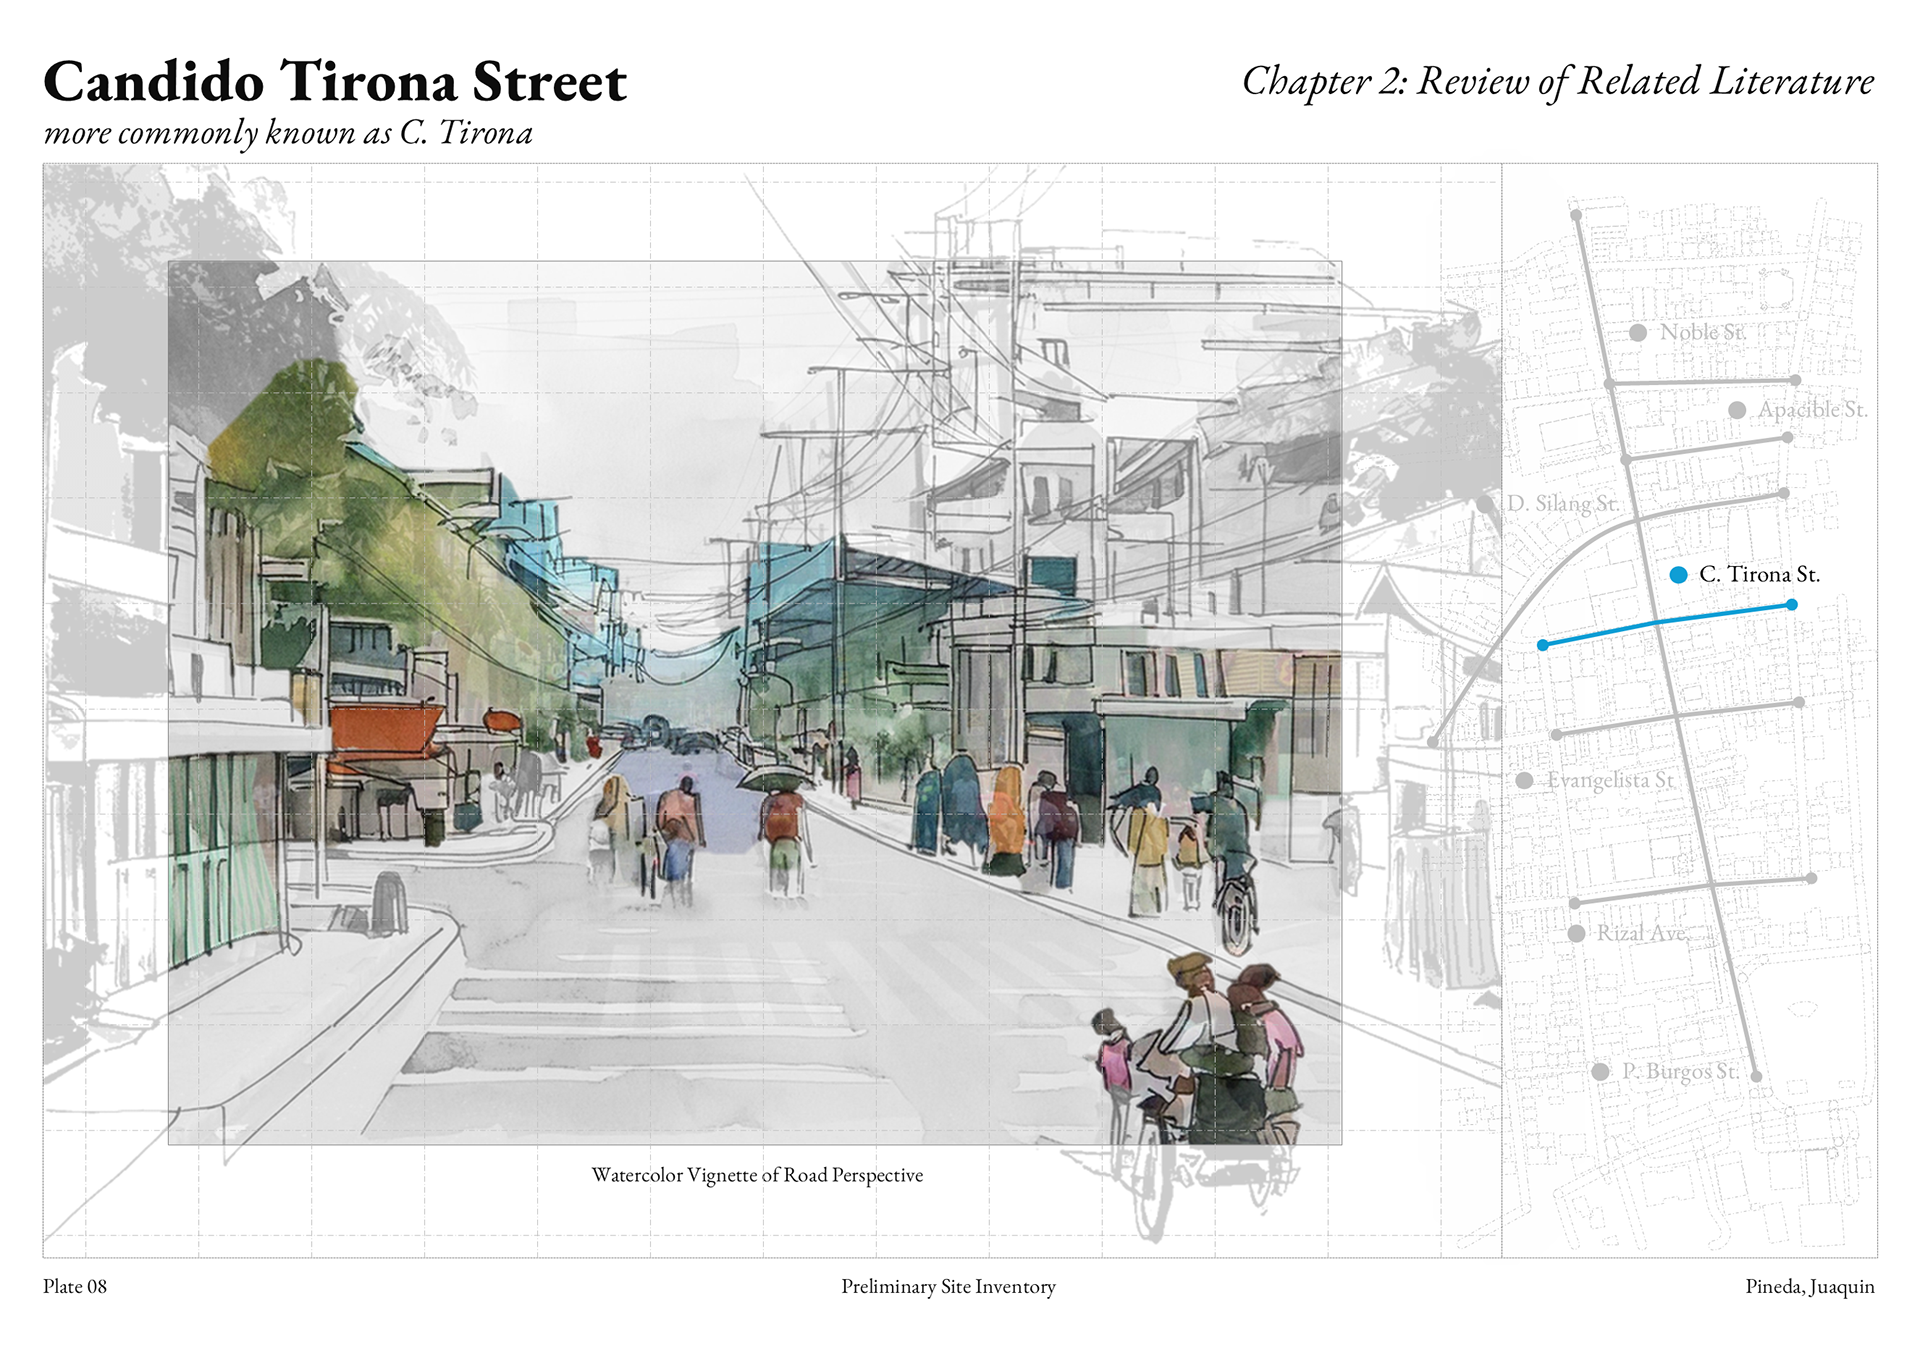Screen dimensions: 1920x1358
Task: Click the Chapter 2 Review of Related Literature heading
Action: coord(1557,82)
